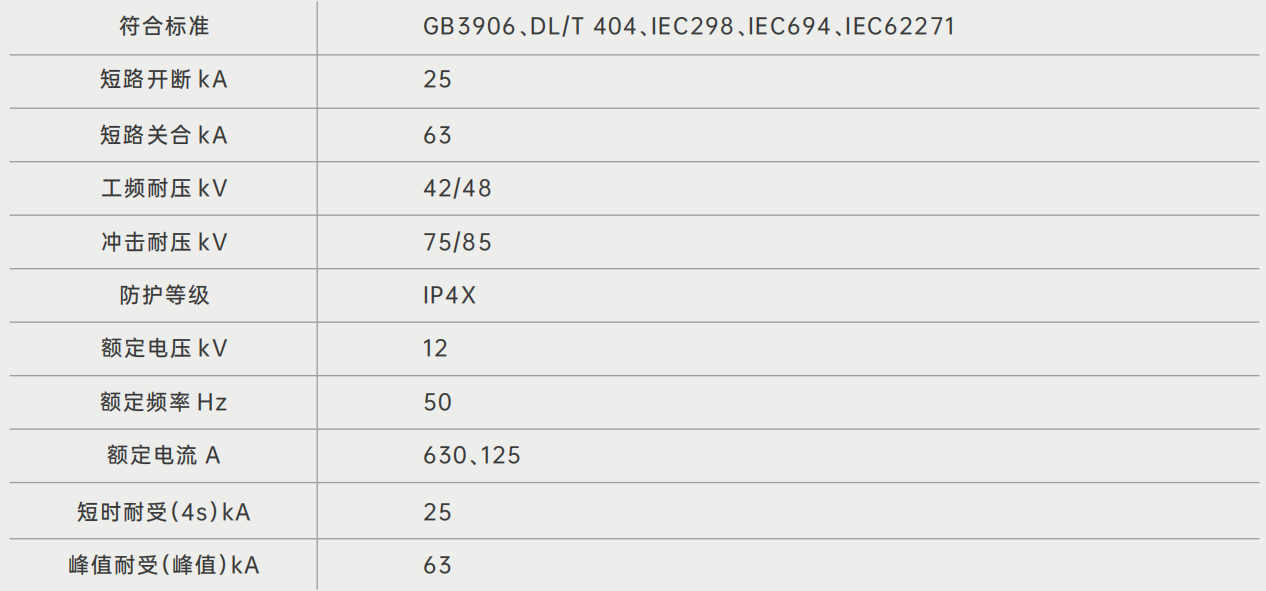Viewport: 1266px width, 591px height.
Task: Click the 短路开断 kA label
Action: click(164, 80)
